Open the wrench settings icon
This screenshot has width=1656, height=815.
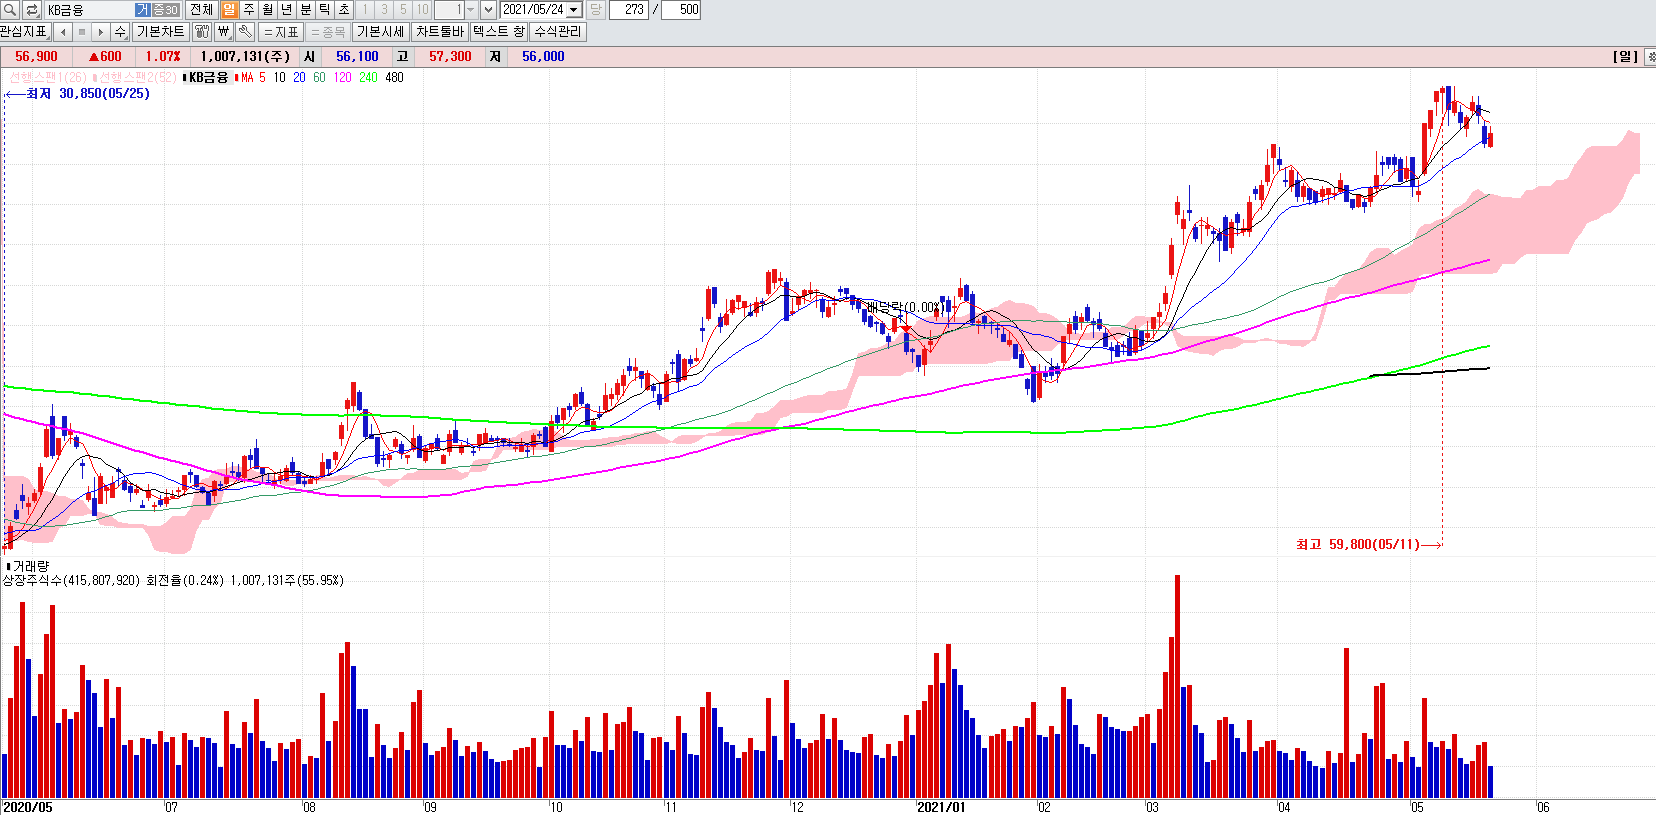245,32
